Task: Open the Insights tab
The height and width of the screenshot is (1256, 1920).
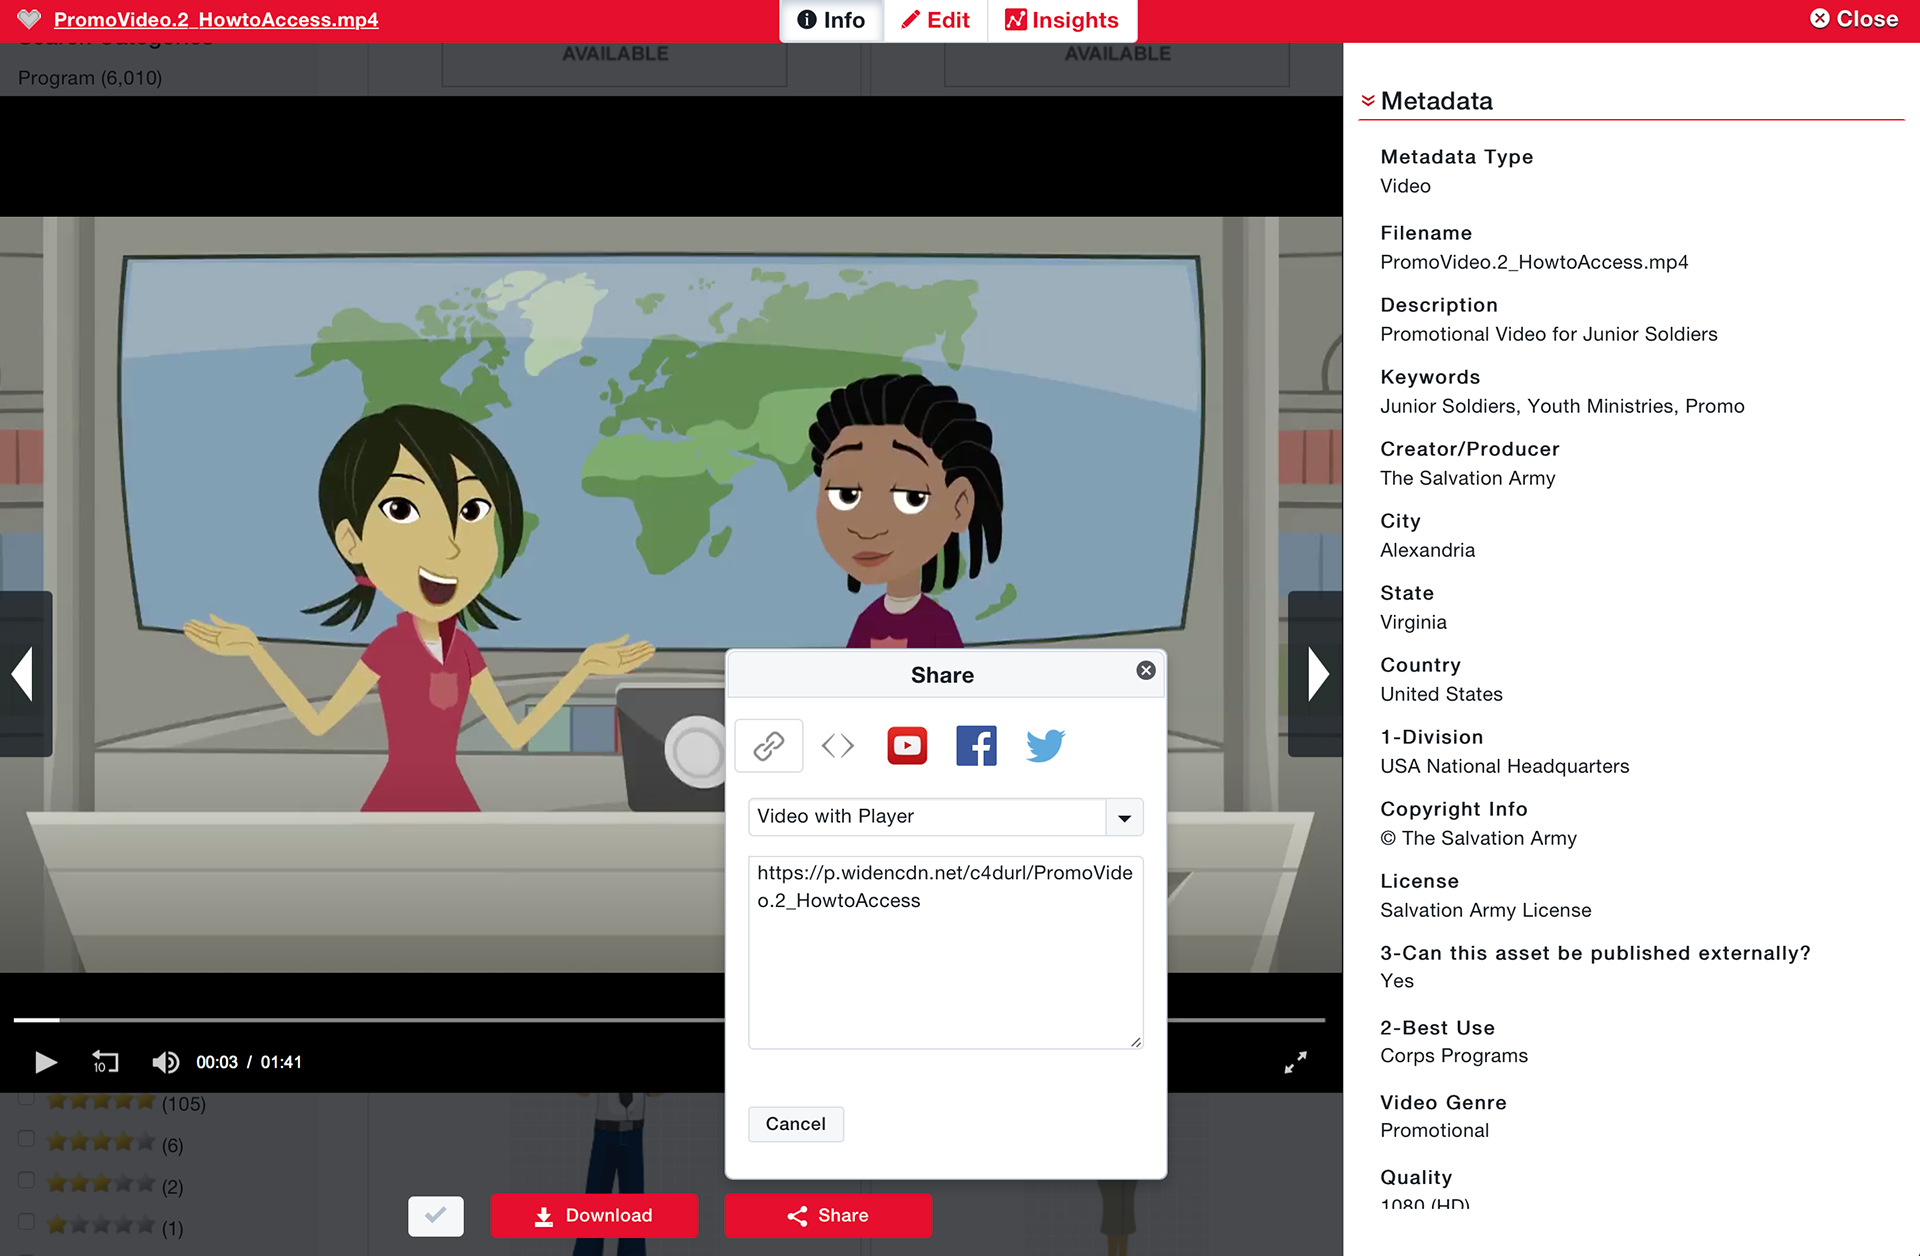Action: tap(1062, 21)
